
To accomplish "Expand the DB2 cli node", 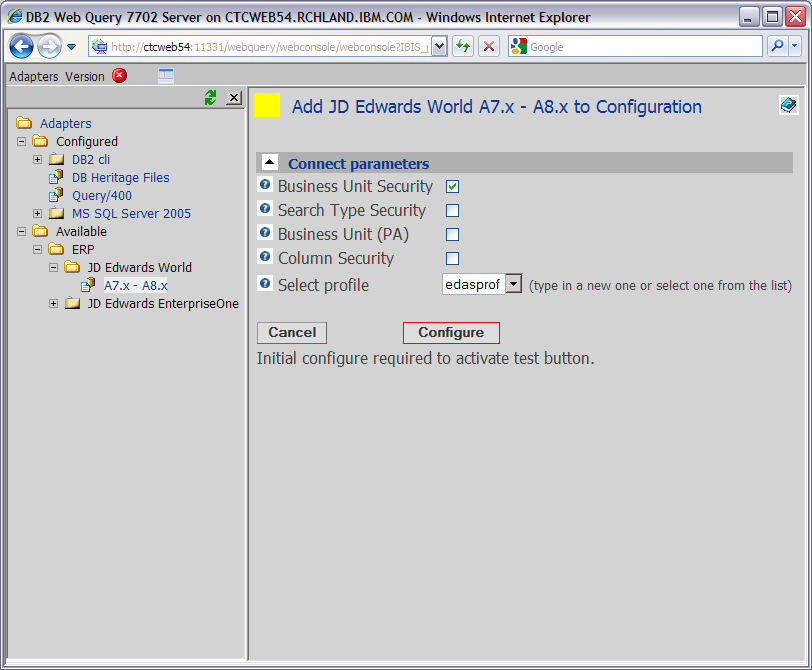I will click(37, 159).
